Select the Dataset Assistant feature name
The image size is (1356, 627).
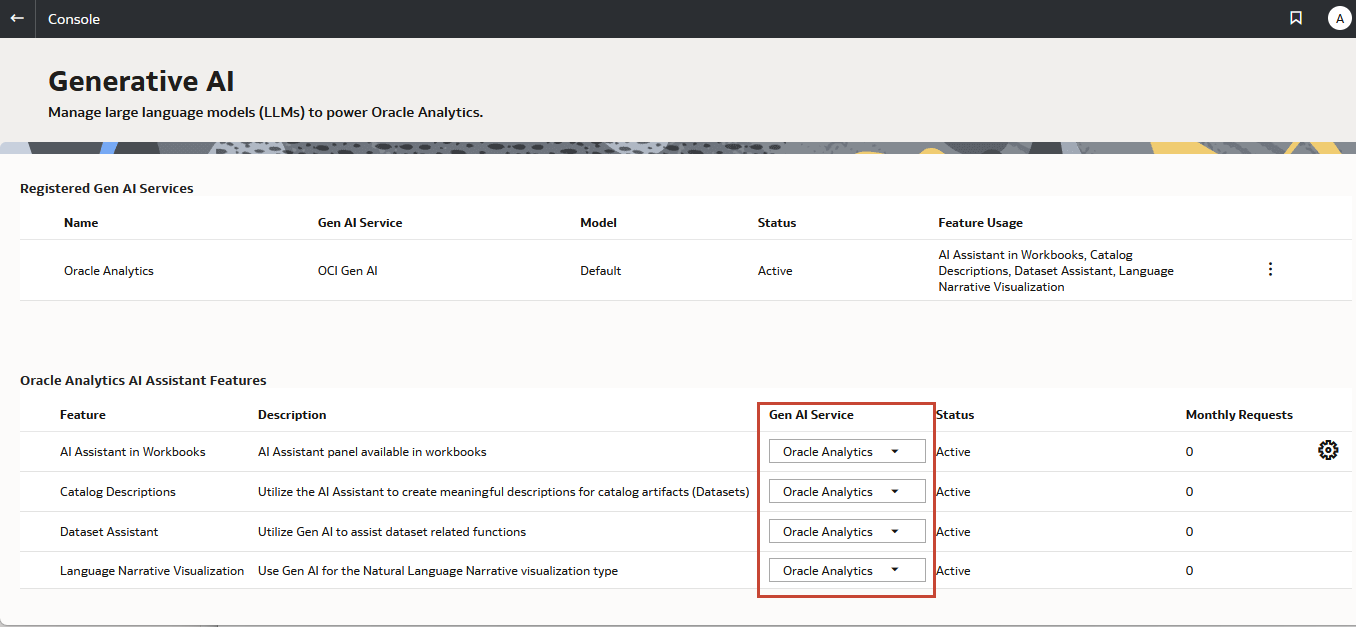click(109, 532)
